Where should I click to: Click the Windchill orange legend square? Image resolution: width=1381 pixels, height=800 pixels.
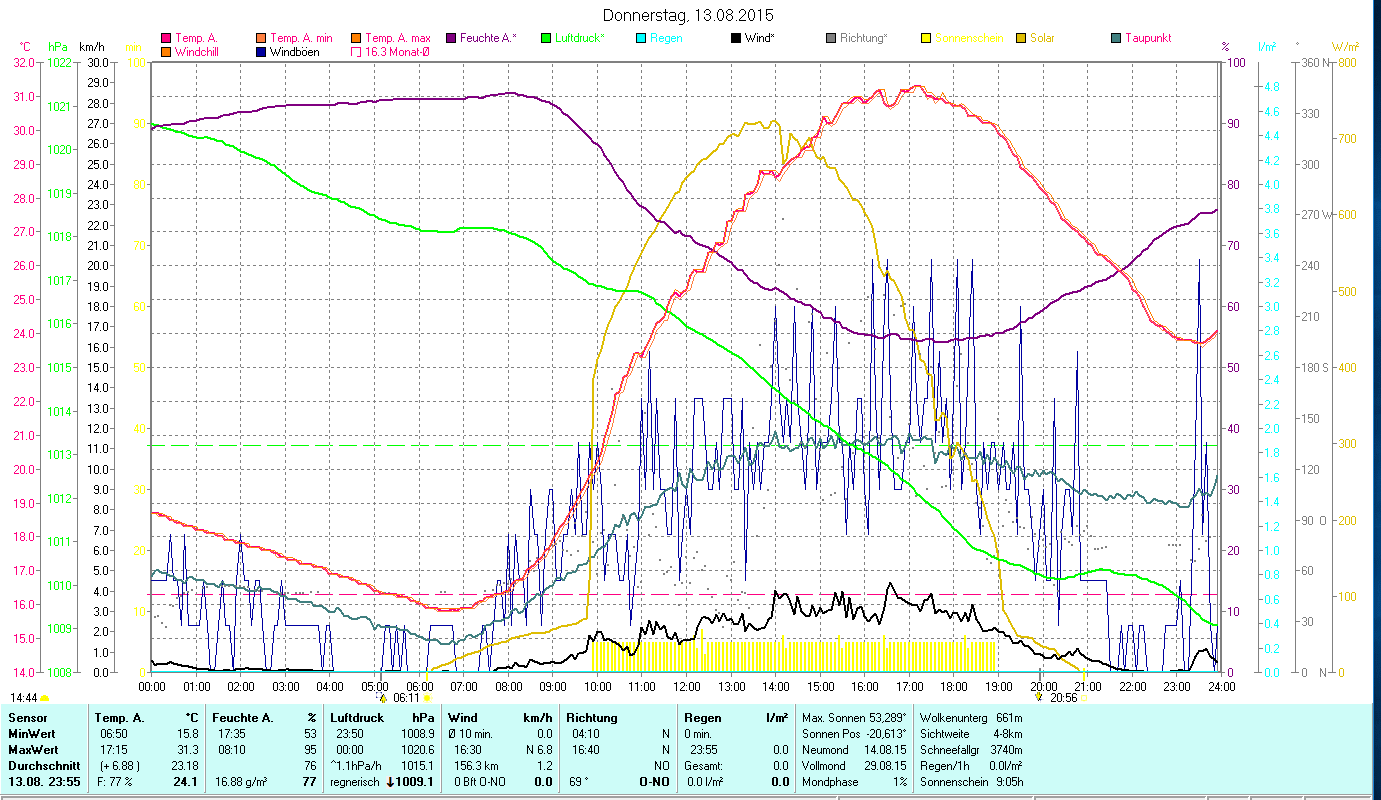pos(166,52)
